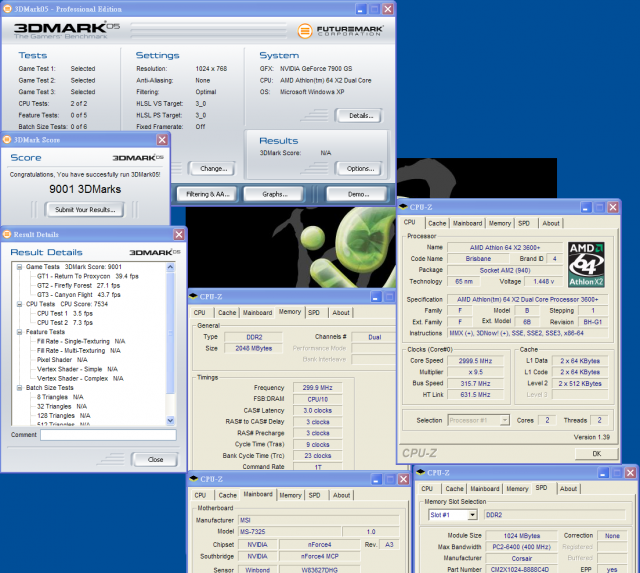Click the CPU-Z title icon of the Memory tab window

(x=193, y=296)
